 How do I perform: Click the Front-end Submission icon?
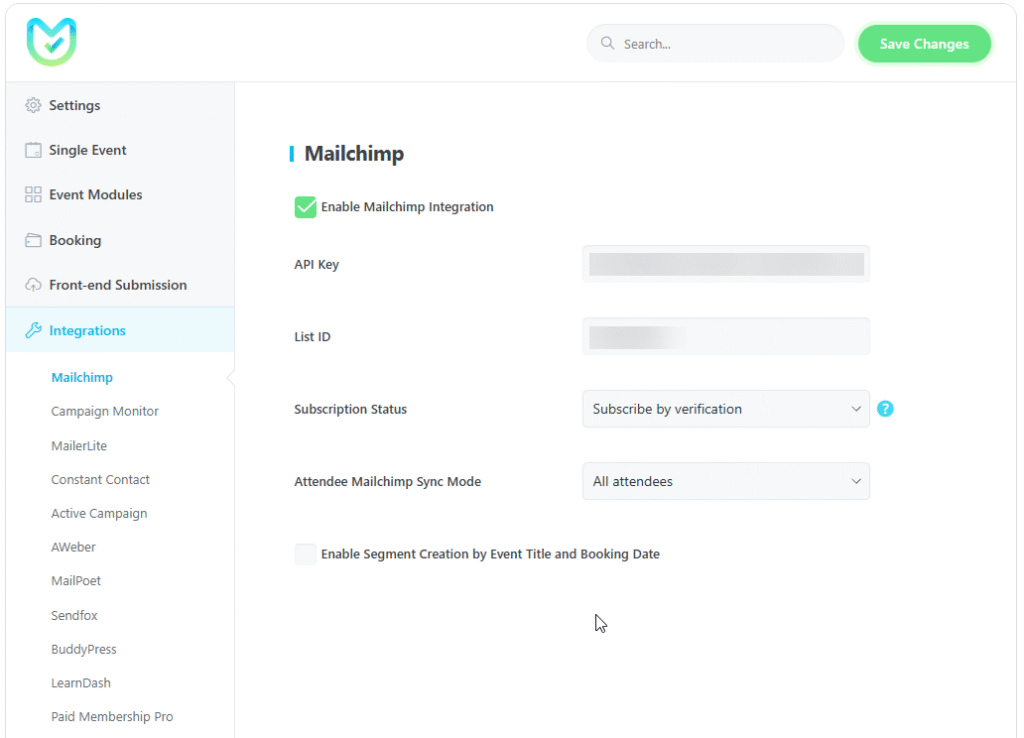coord(31,285)
